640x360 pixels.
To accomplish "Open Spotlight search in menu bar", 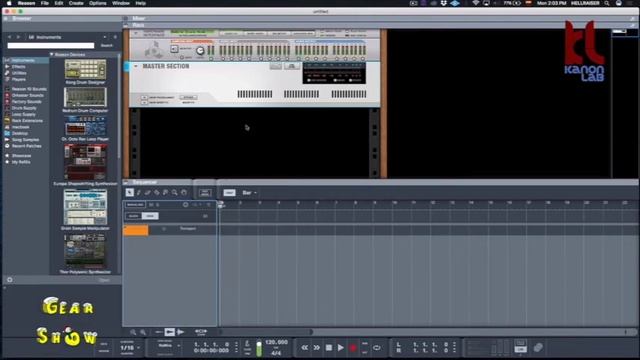I will 607,3.
